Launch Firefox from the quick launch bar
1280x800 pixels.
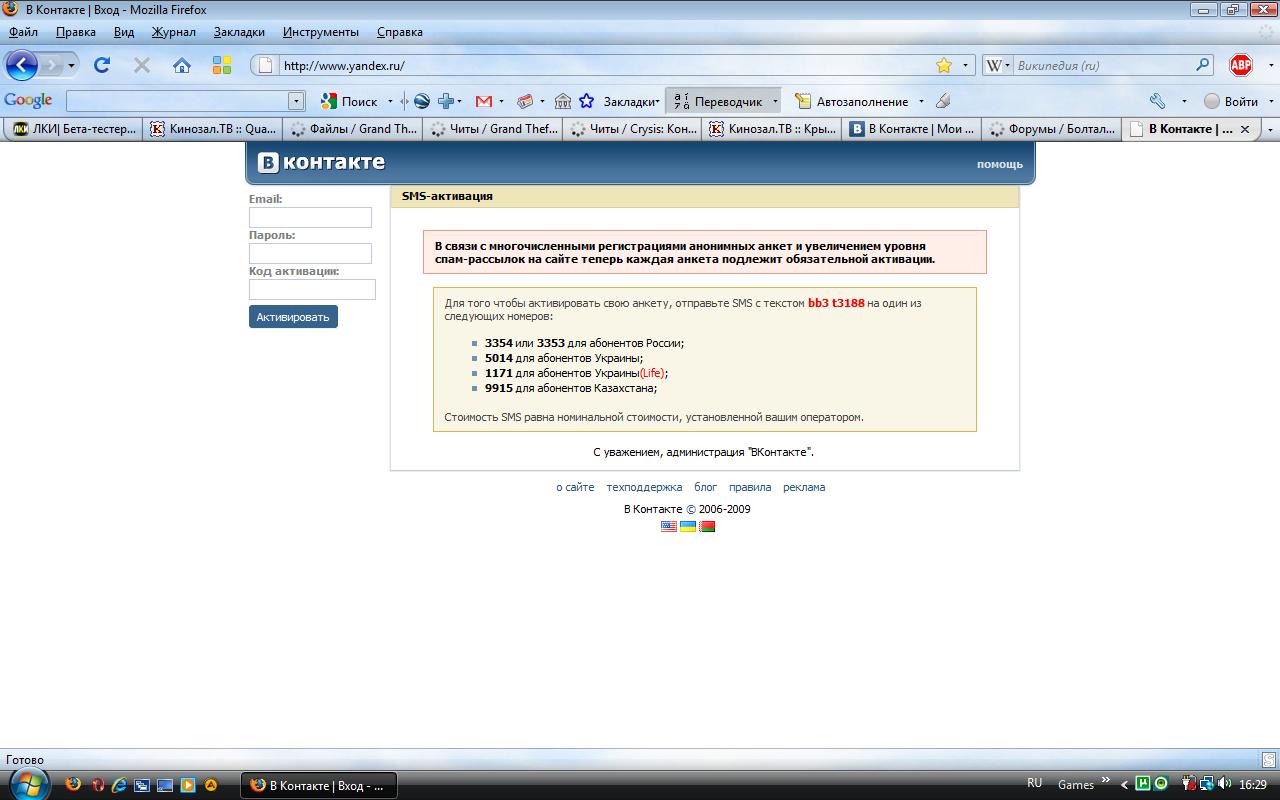click(73, 785)
